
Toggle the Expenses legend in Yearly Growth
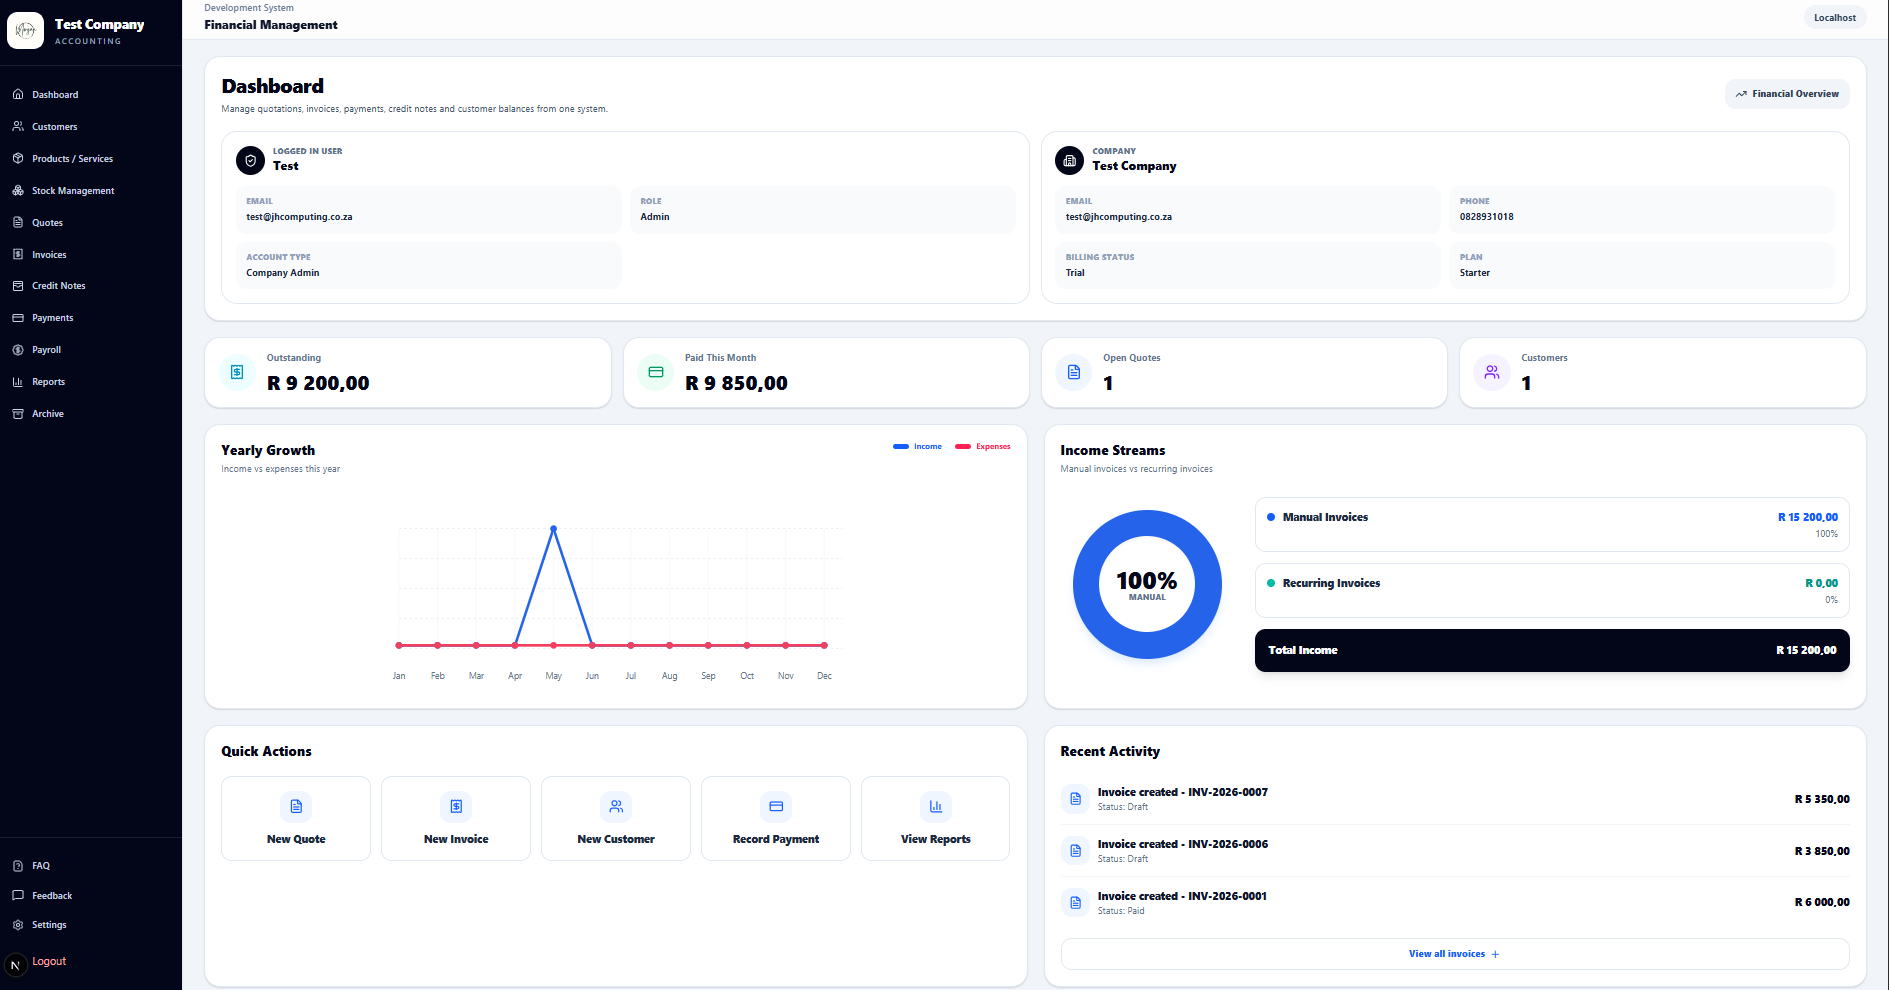click(x=982, y=447)
